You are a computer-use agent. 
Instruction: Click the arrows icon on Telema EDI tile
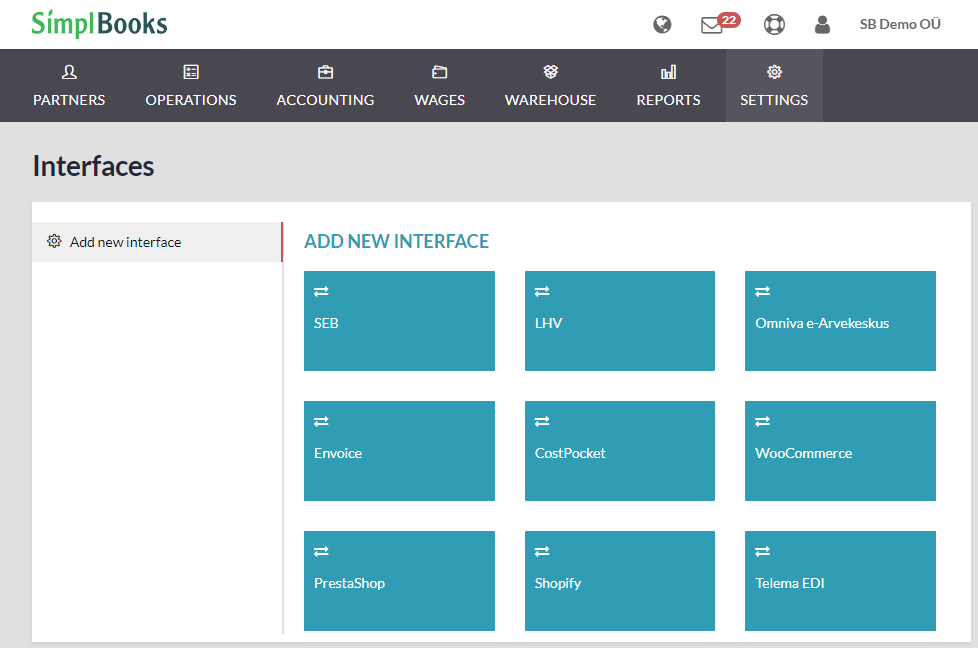[762, 551]
